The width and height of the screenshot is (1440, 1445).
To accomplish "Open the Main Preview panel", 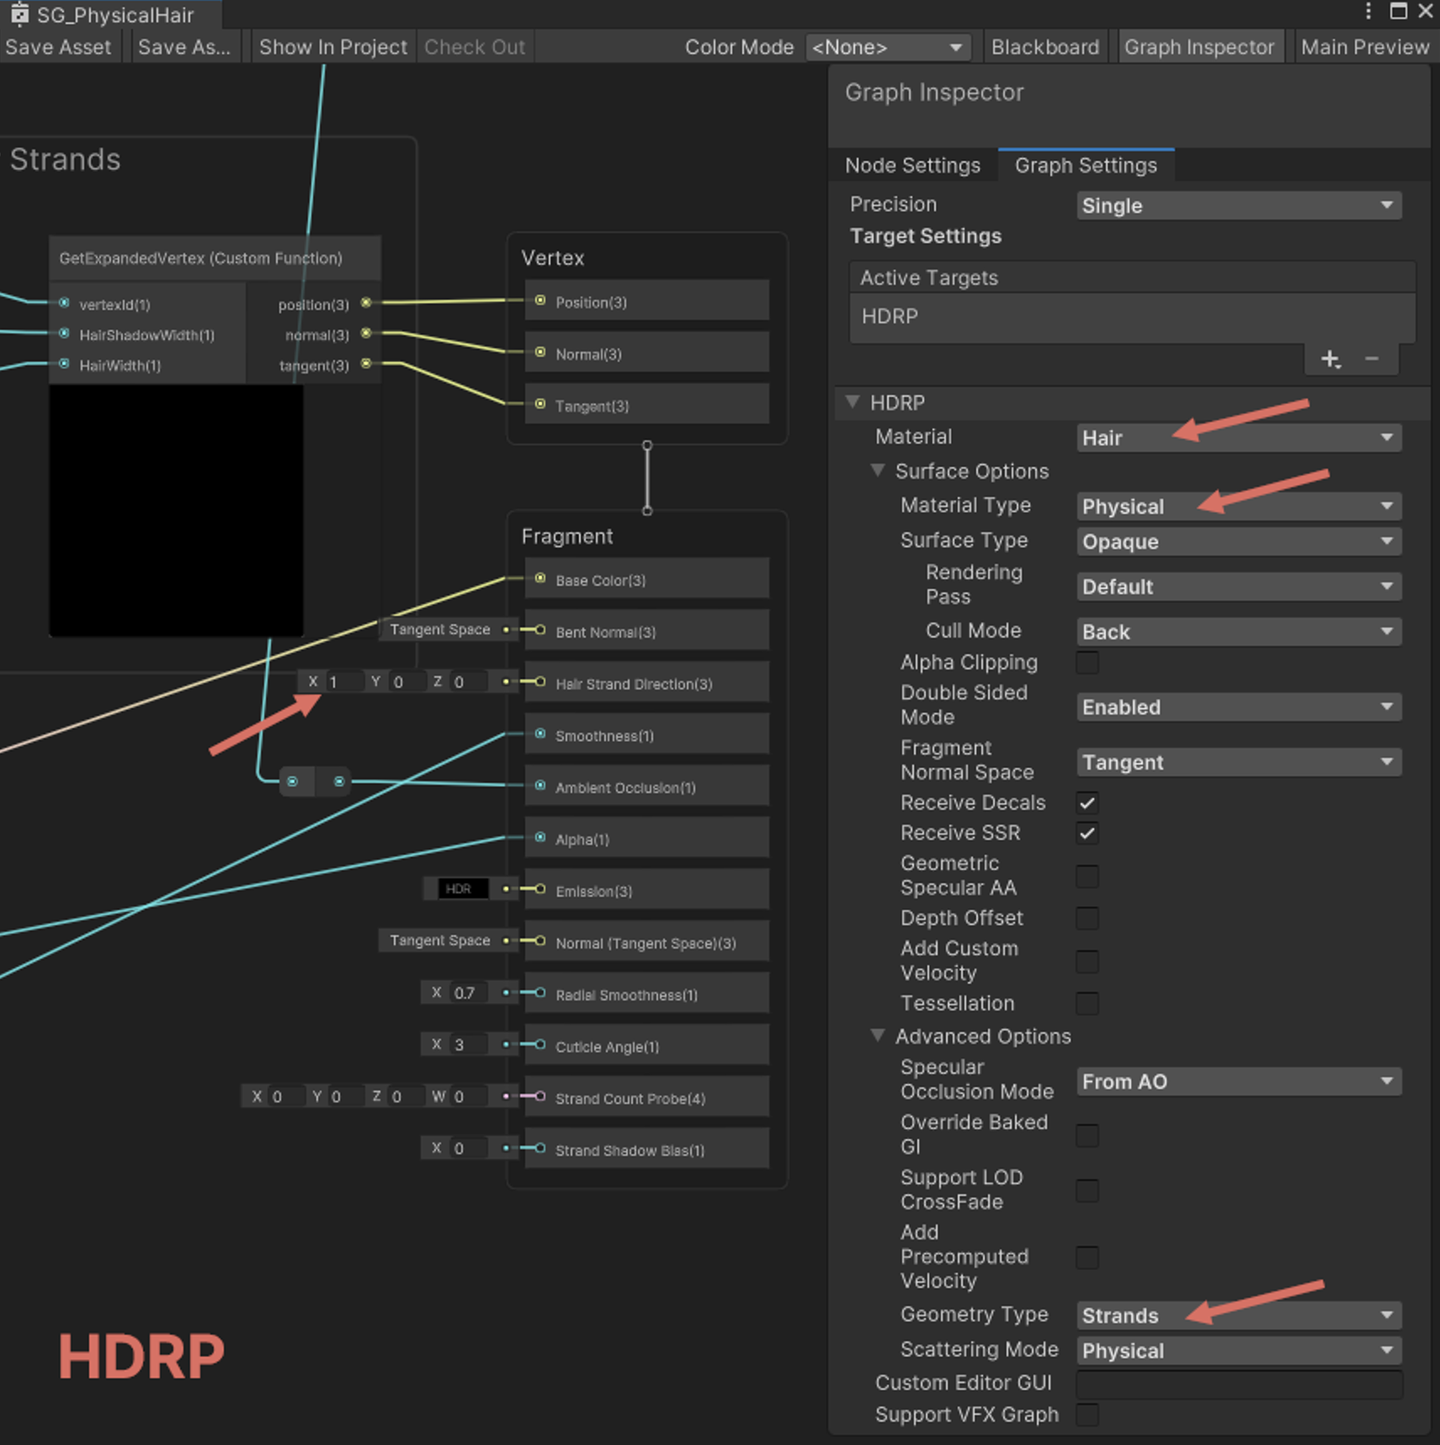I will click(1364, 46).
